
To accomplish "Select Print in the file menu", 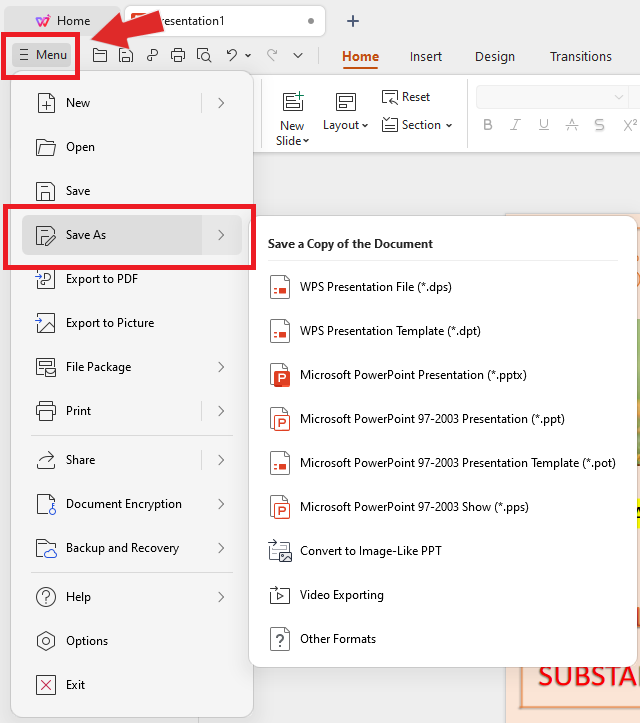I will pos(112,411).
